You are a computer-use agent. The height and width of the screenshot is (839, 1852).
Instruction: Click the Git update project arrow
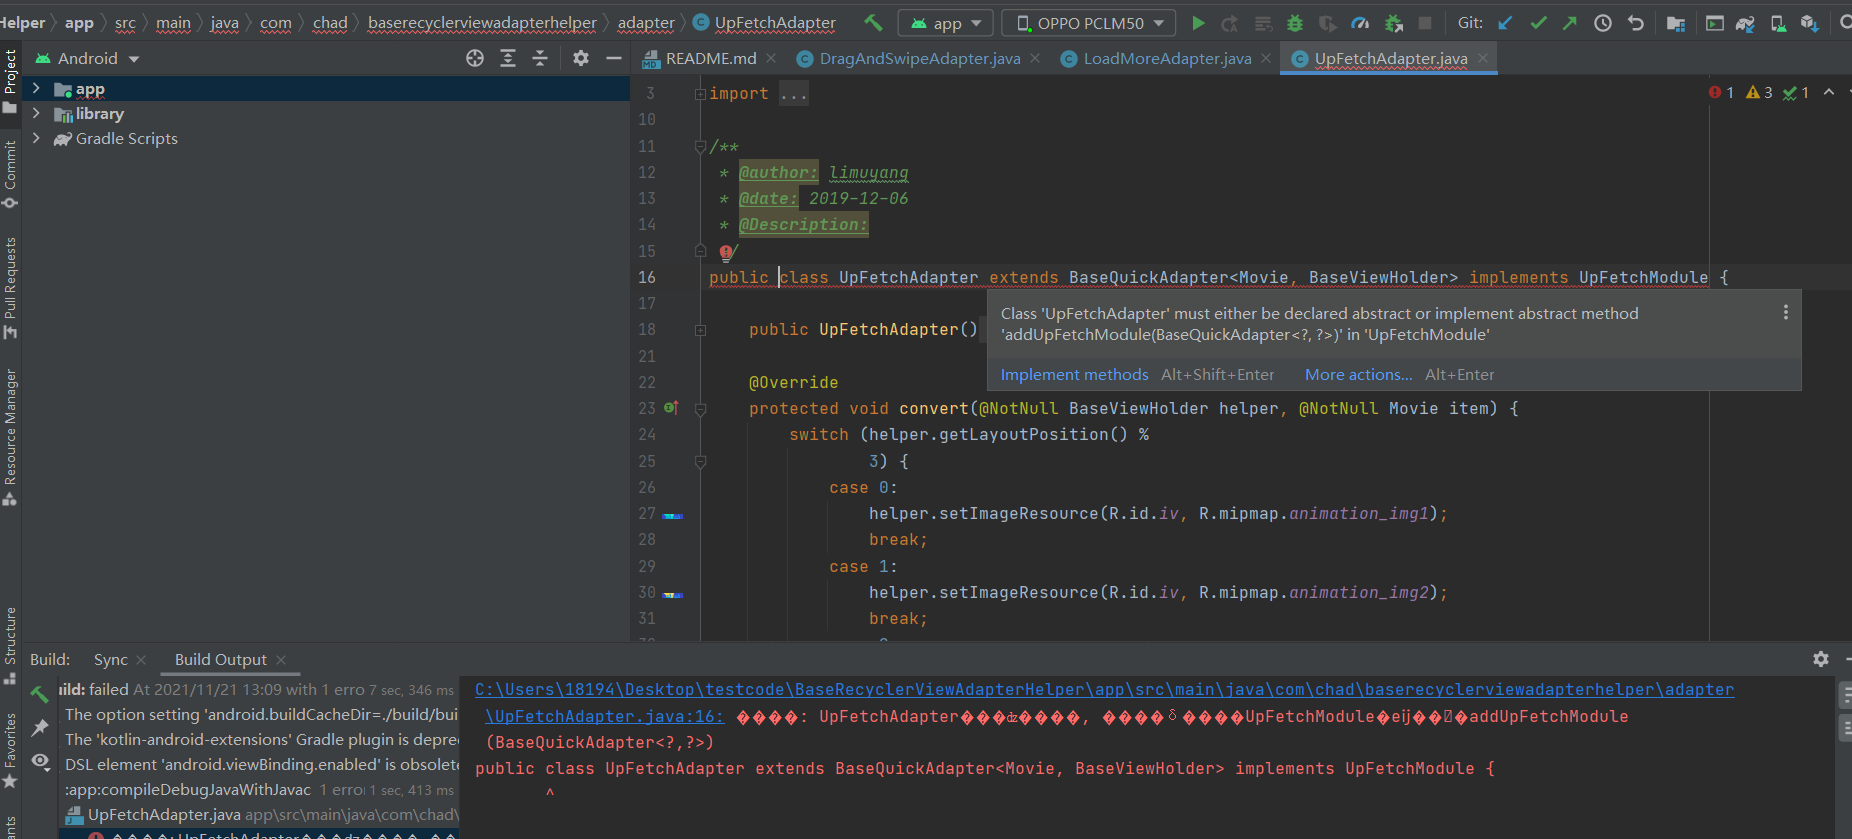1505,22
